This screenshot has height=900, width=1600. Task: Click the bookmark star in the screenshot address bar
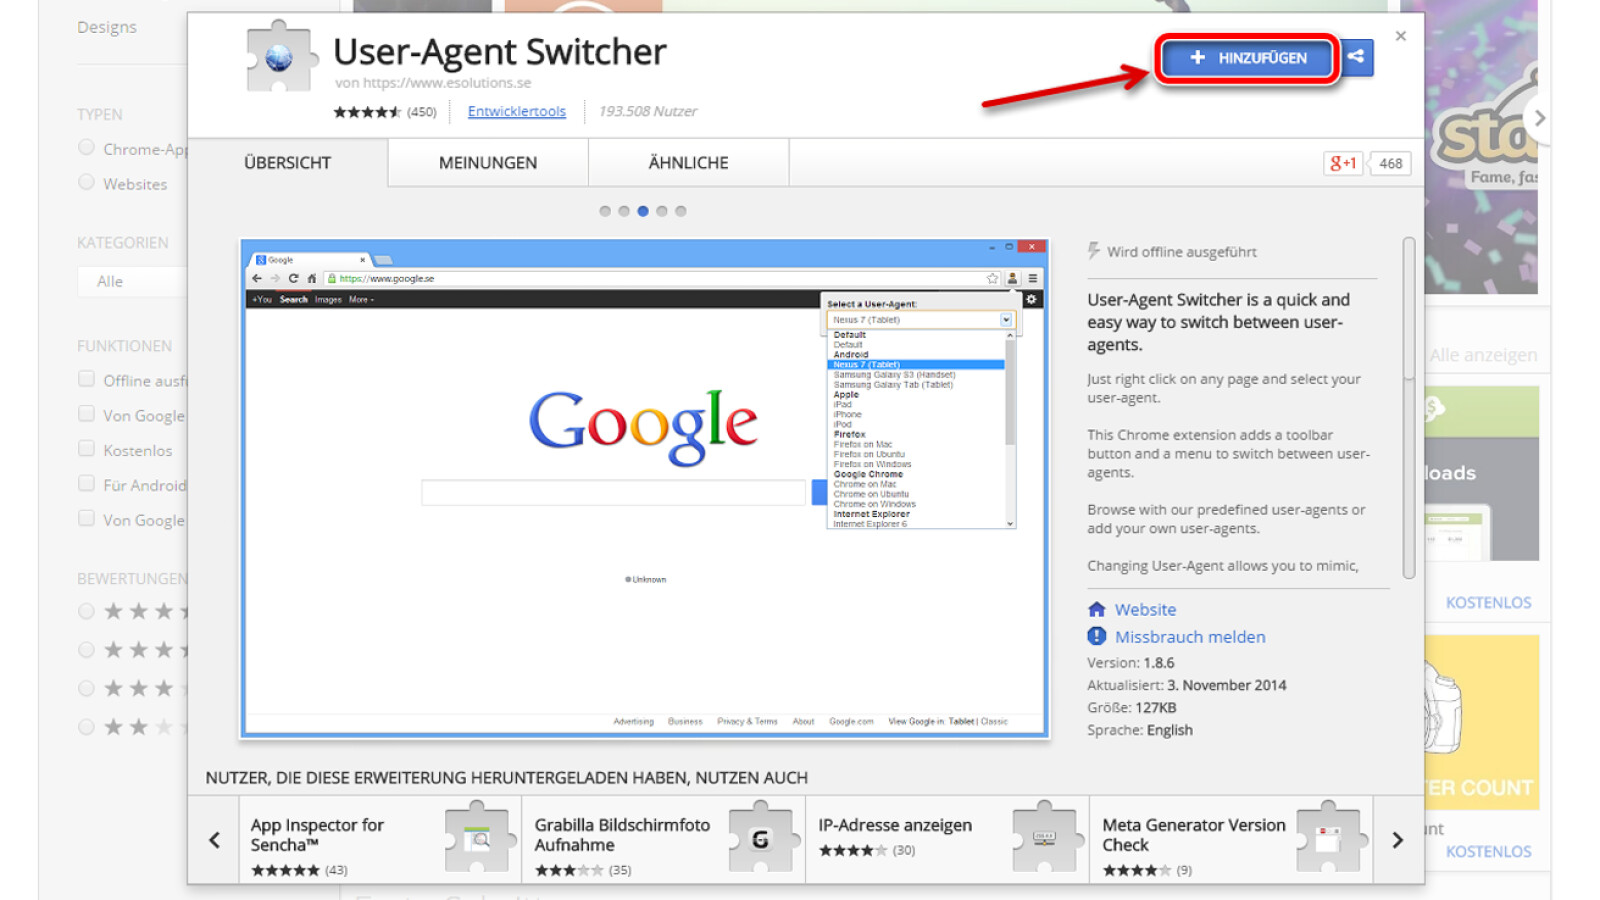[x=992, y=278]
